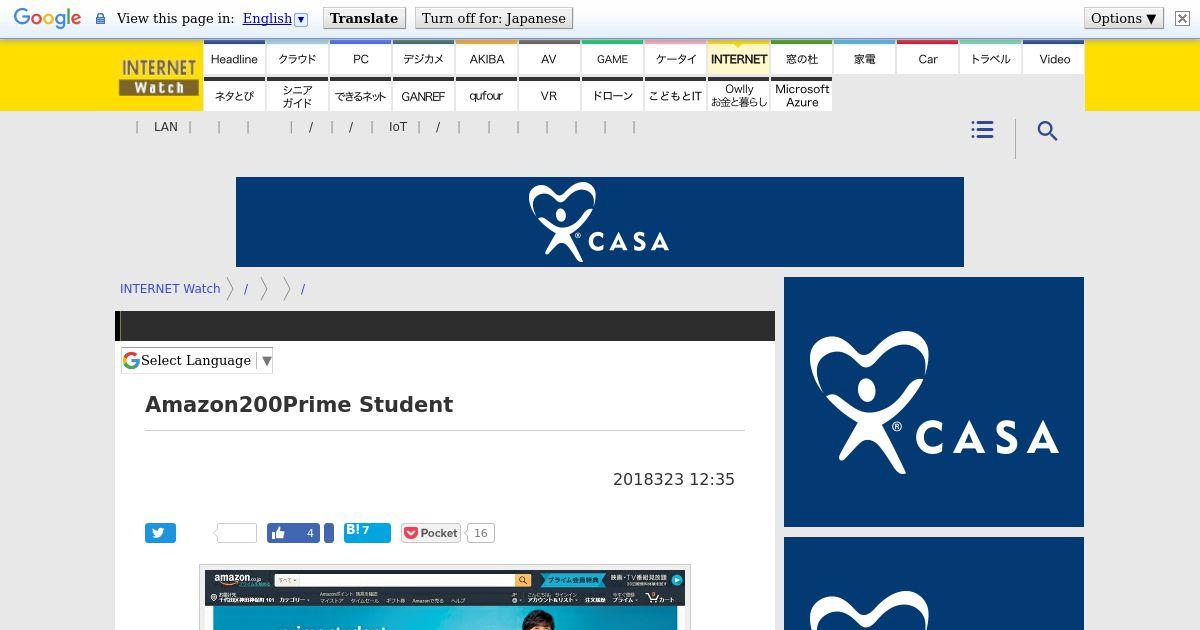Click the lock icon beside View this page
The width and height of the screenshot is (1200, 630).
point(100,18)
